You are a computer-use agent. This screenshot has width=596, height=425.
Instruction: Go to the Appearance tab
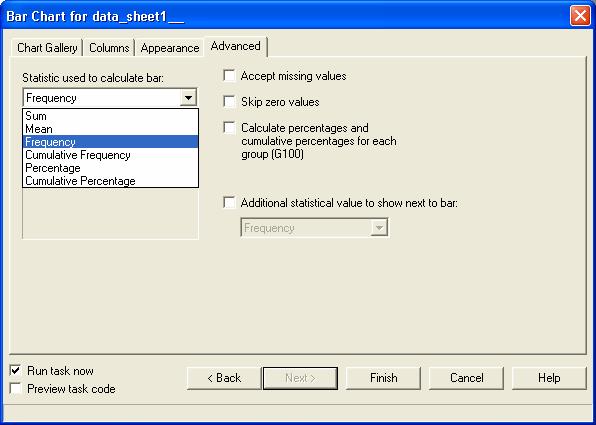pyautogui.click(x=170, y=48)
